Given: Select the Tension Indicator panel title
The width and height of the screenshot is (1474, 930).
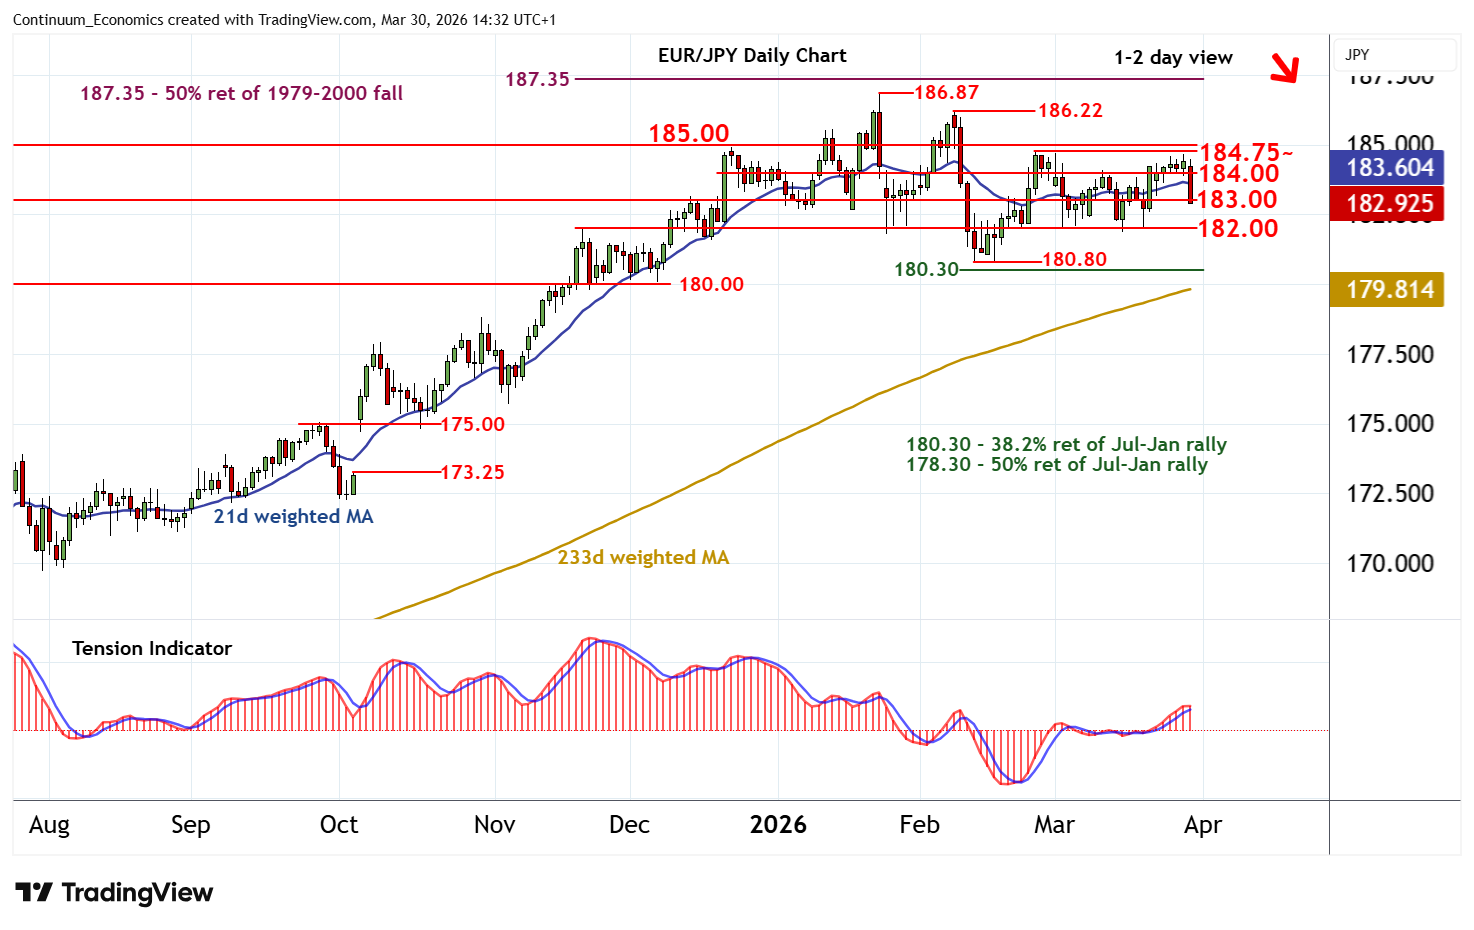Looking at the screenshot, I should point(152,649).
